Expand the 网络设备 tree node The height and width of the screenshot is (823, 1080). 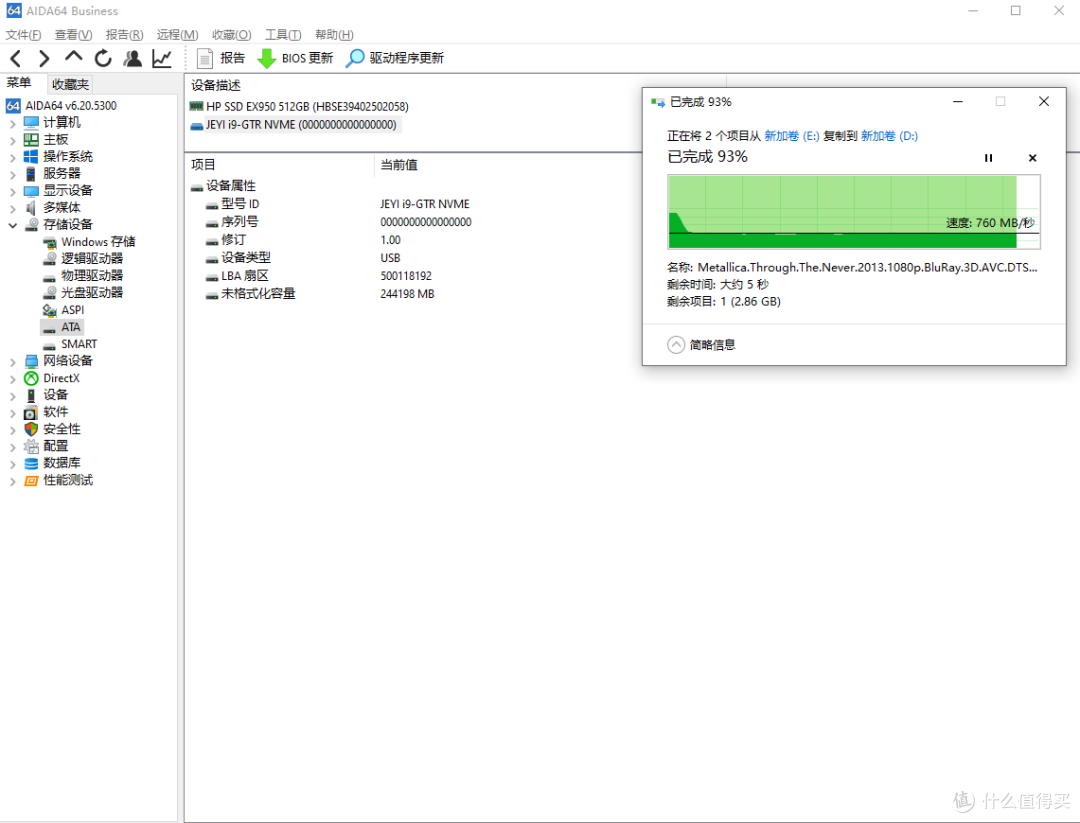click(x=12, y=362)
